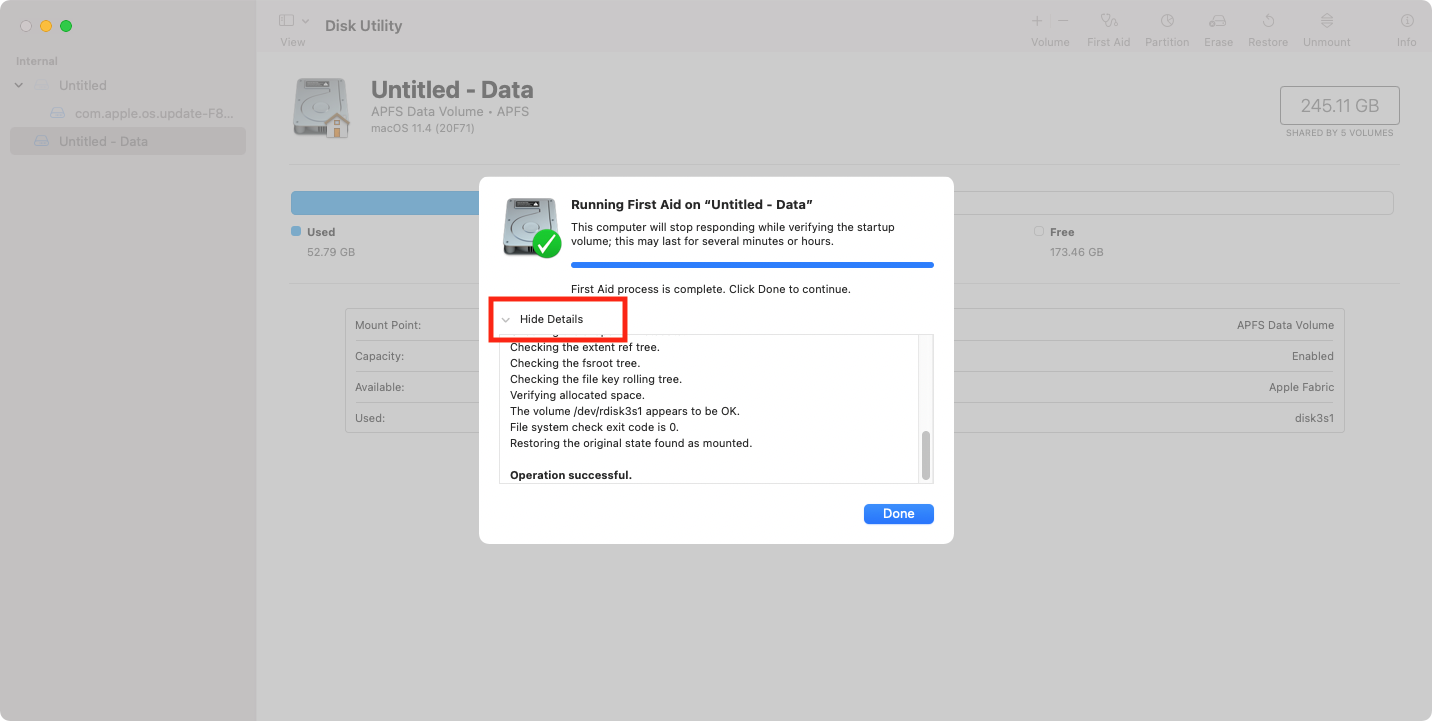Click the 'APFS Data Volume • APFS' subtitle
The image size is (1432, 721).
coord(450,111)
